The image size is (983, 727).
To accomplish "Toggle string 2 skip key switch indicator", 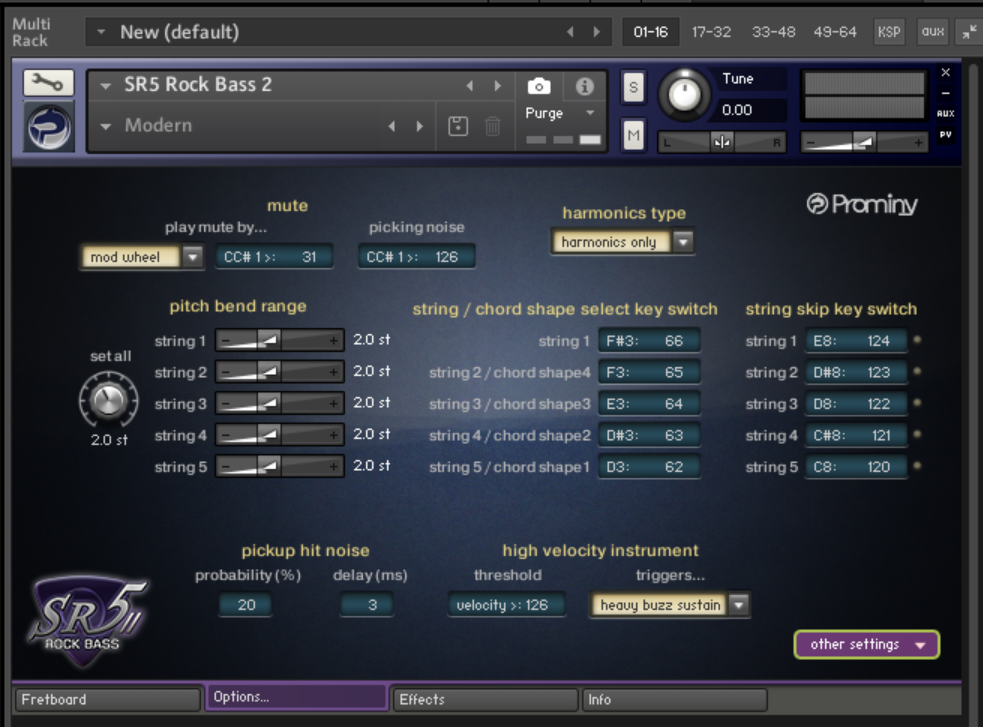I will pos(917,372).
